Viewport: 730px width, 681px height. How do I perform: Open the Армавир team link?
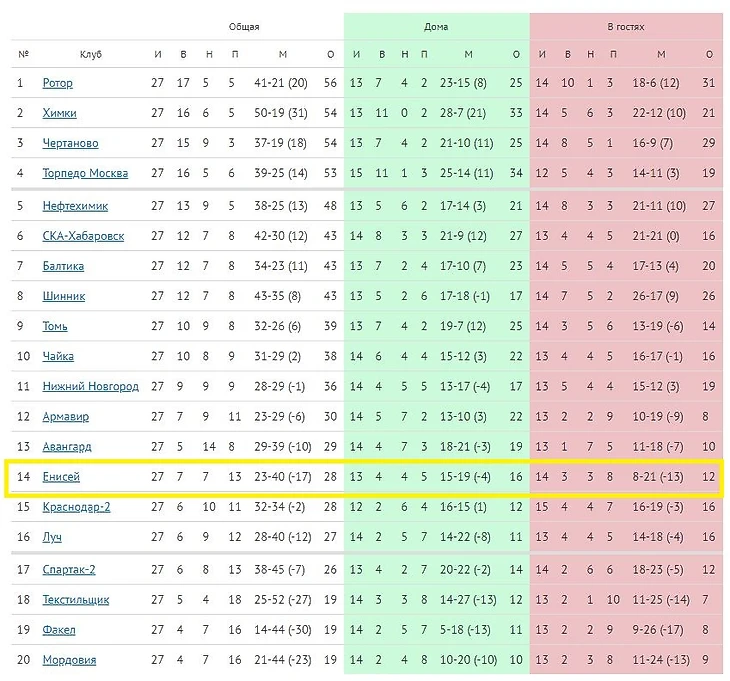pyautogui.click(x=65, y=416)
